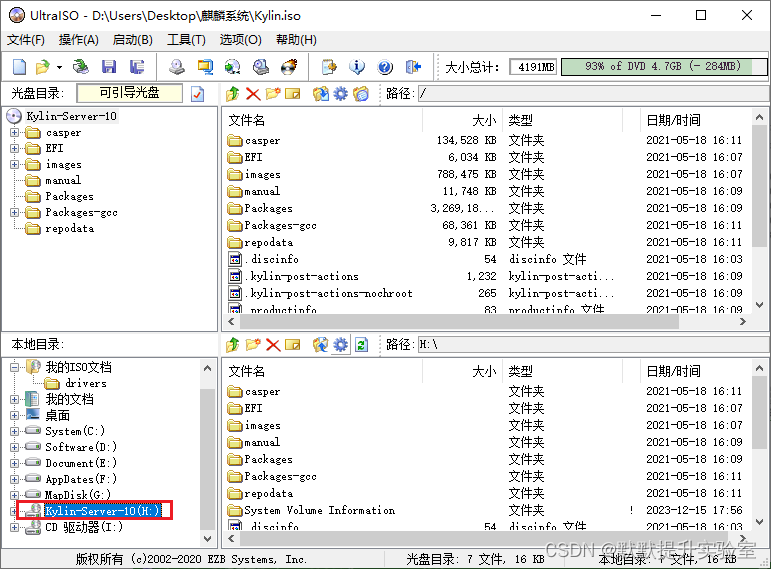Click Rename icon in local pane toolbar

(293, 345)
